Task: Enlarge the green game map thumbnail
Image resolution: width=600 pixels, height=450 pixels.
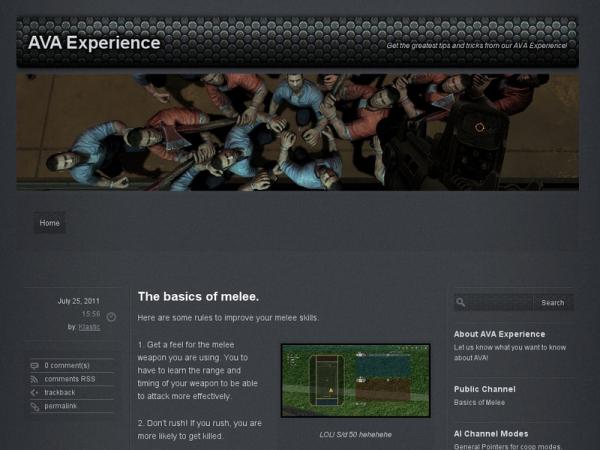Action: coord(355,380)
